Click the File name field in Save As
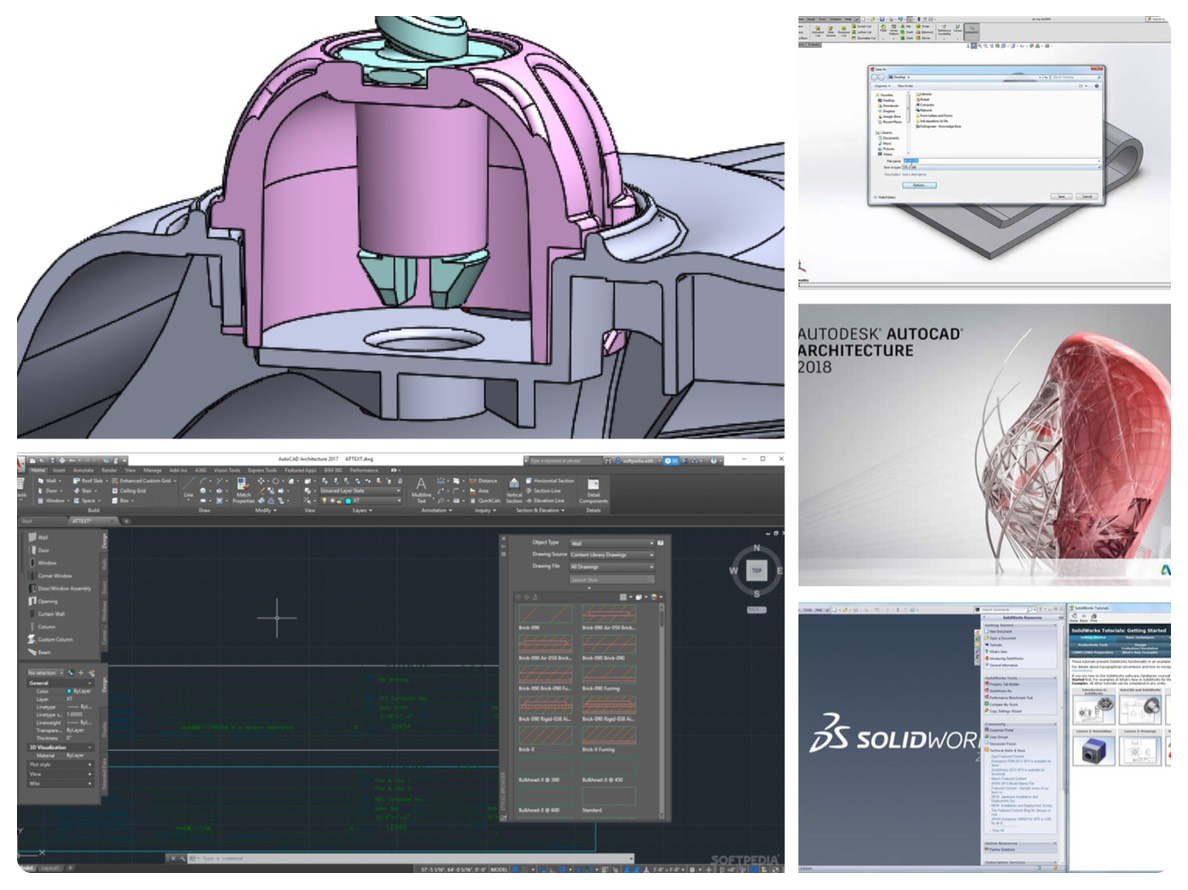The image size is (1188, 890). (1000, 161)
